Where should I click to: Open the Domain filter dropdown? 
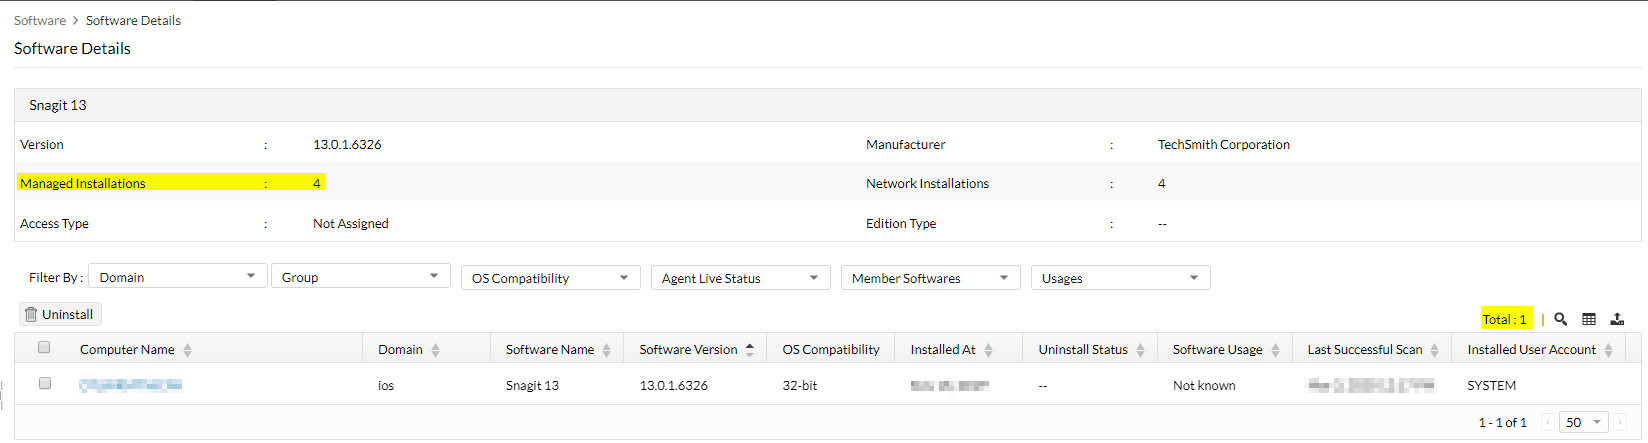click(x=177, y=277)
